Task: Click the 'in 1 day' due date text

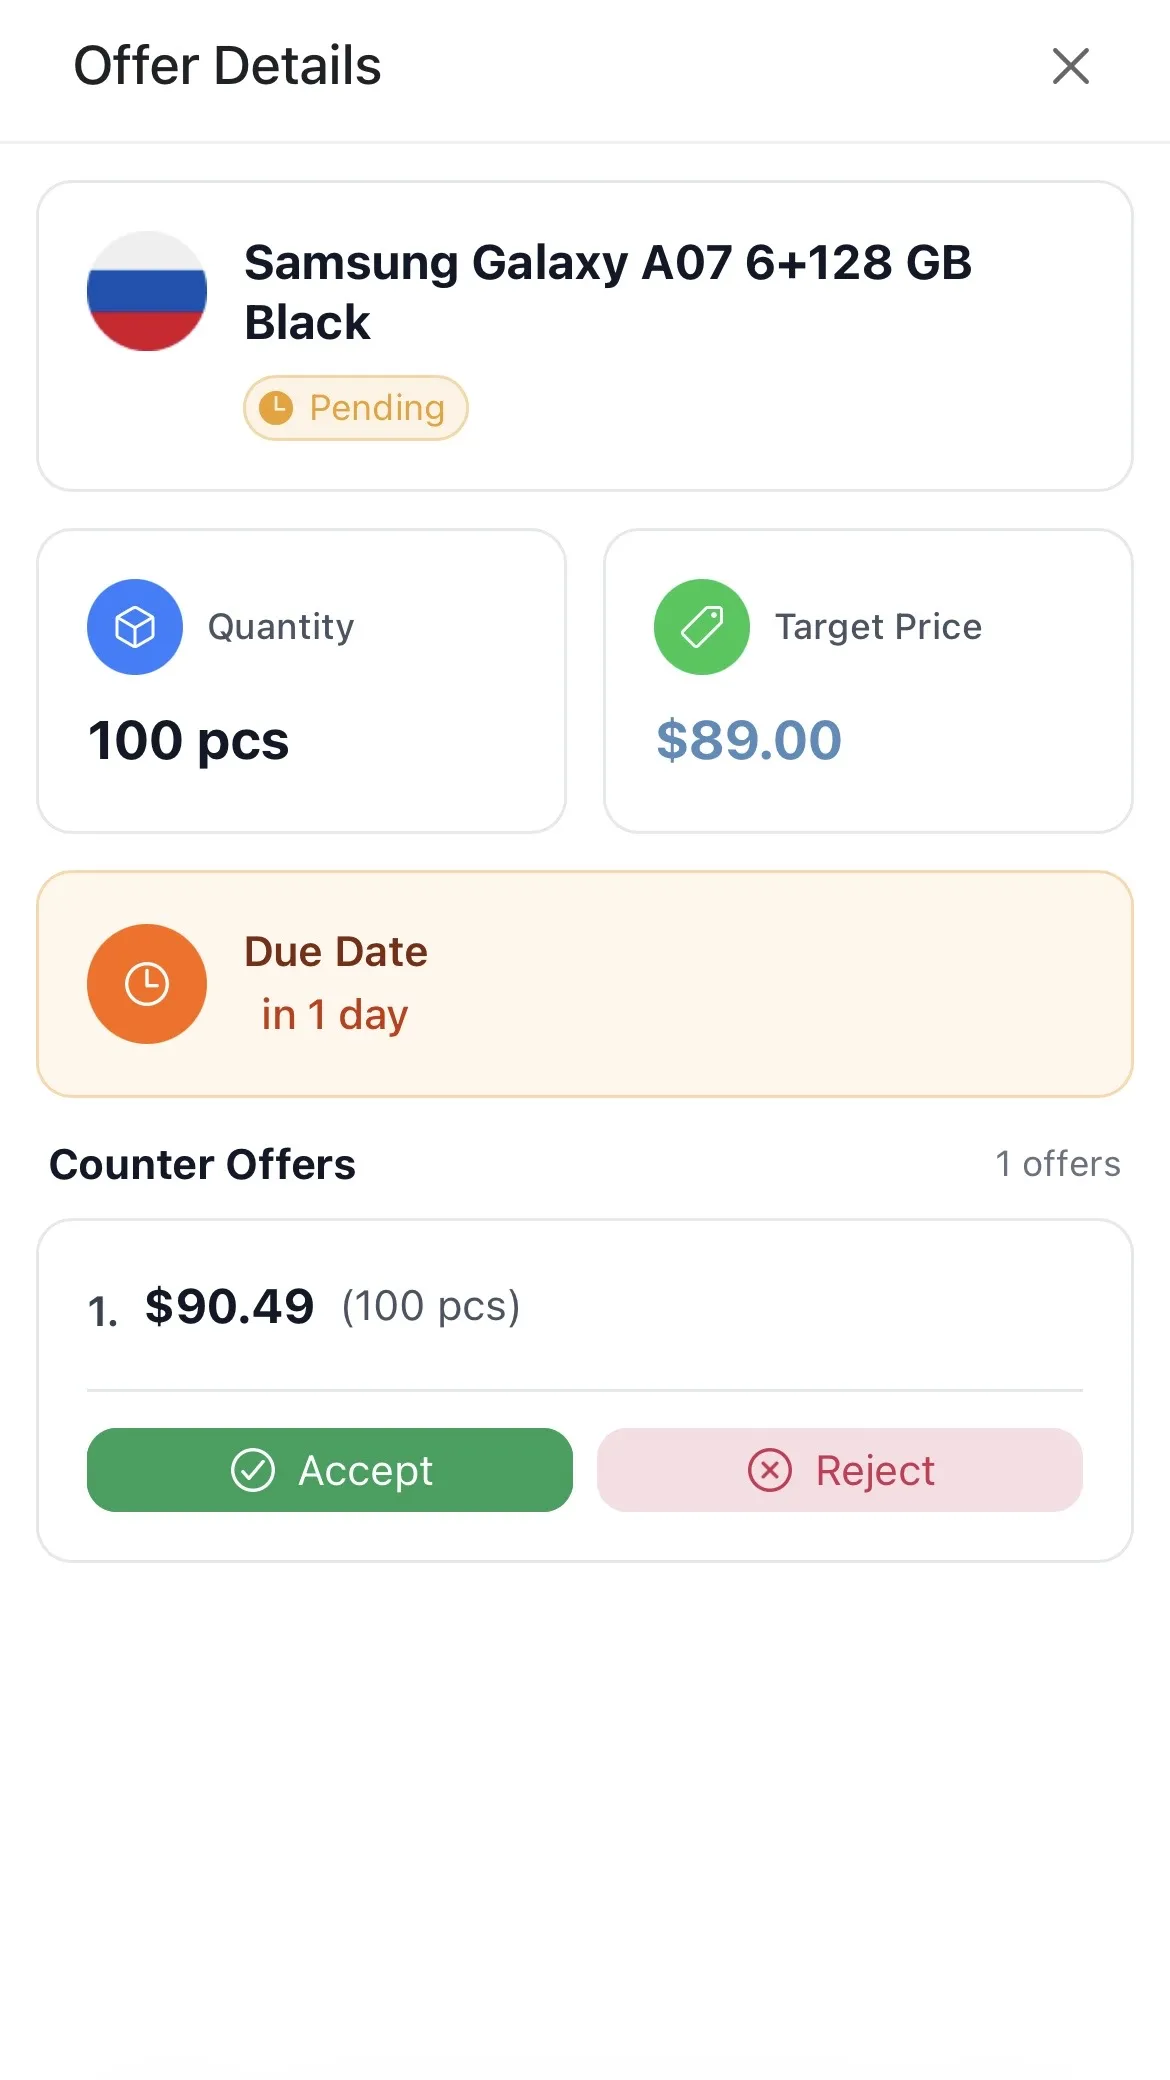Action: (335, 1015)
